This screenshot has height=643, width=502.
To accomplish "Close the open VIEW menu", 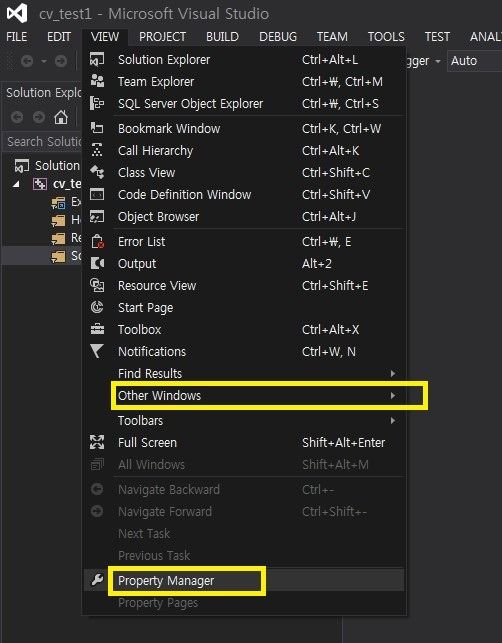I will tap(105, 37).
